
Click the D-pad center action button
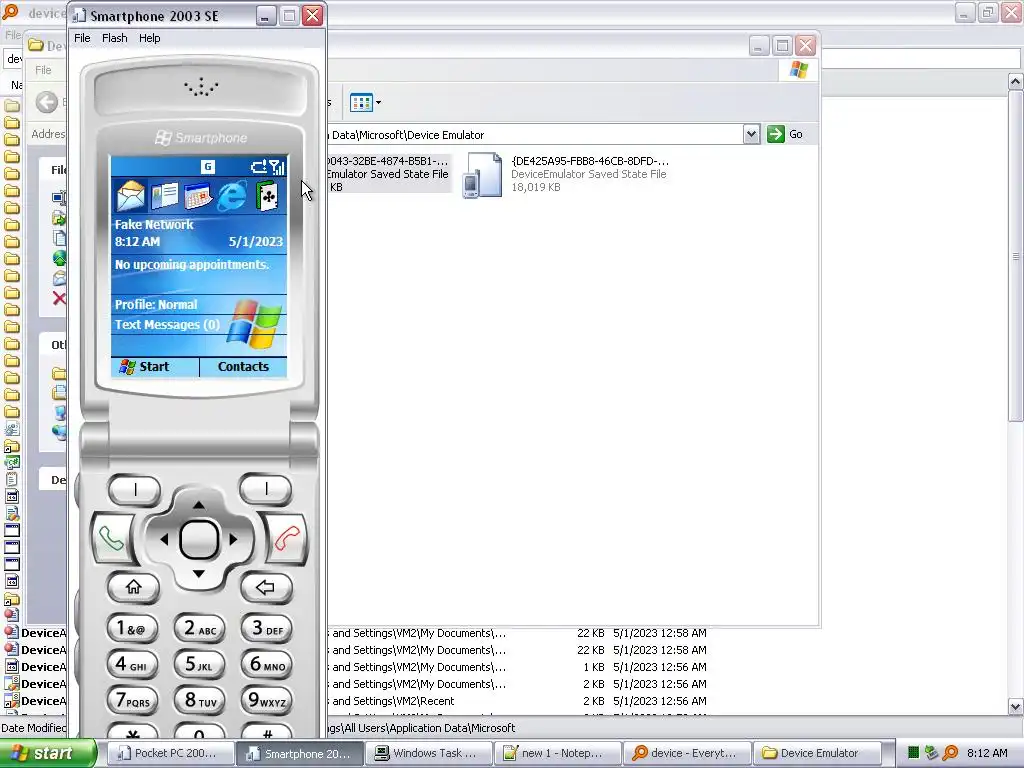pos(199,539)
